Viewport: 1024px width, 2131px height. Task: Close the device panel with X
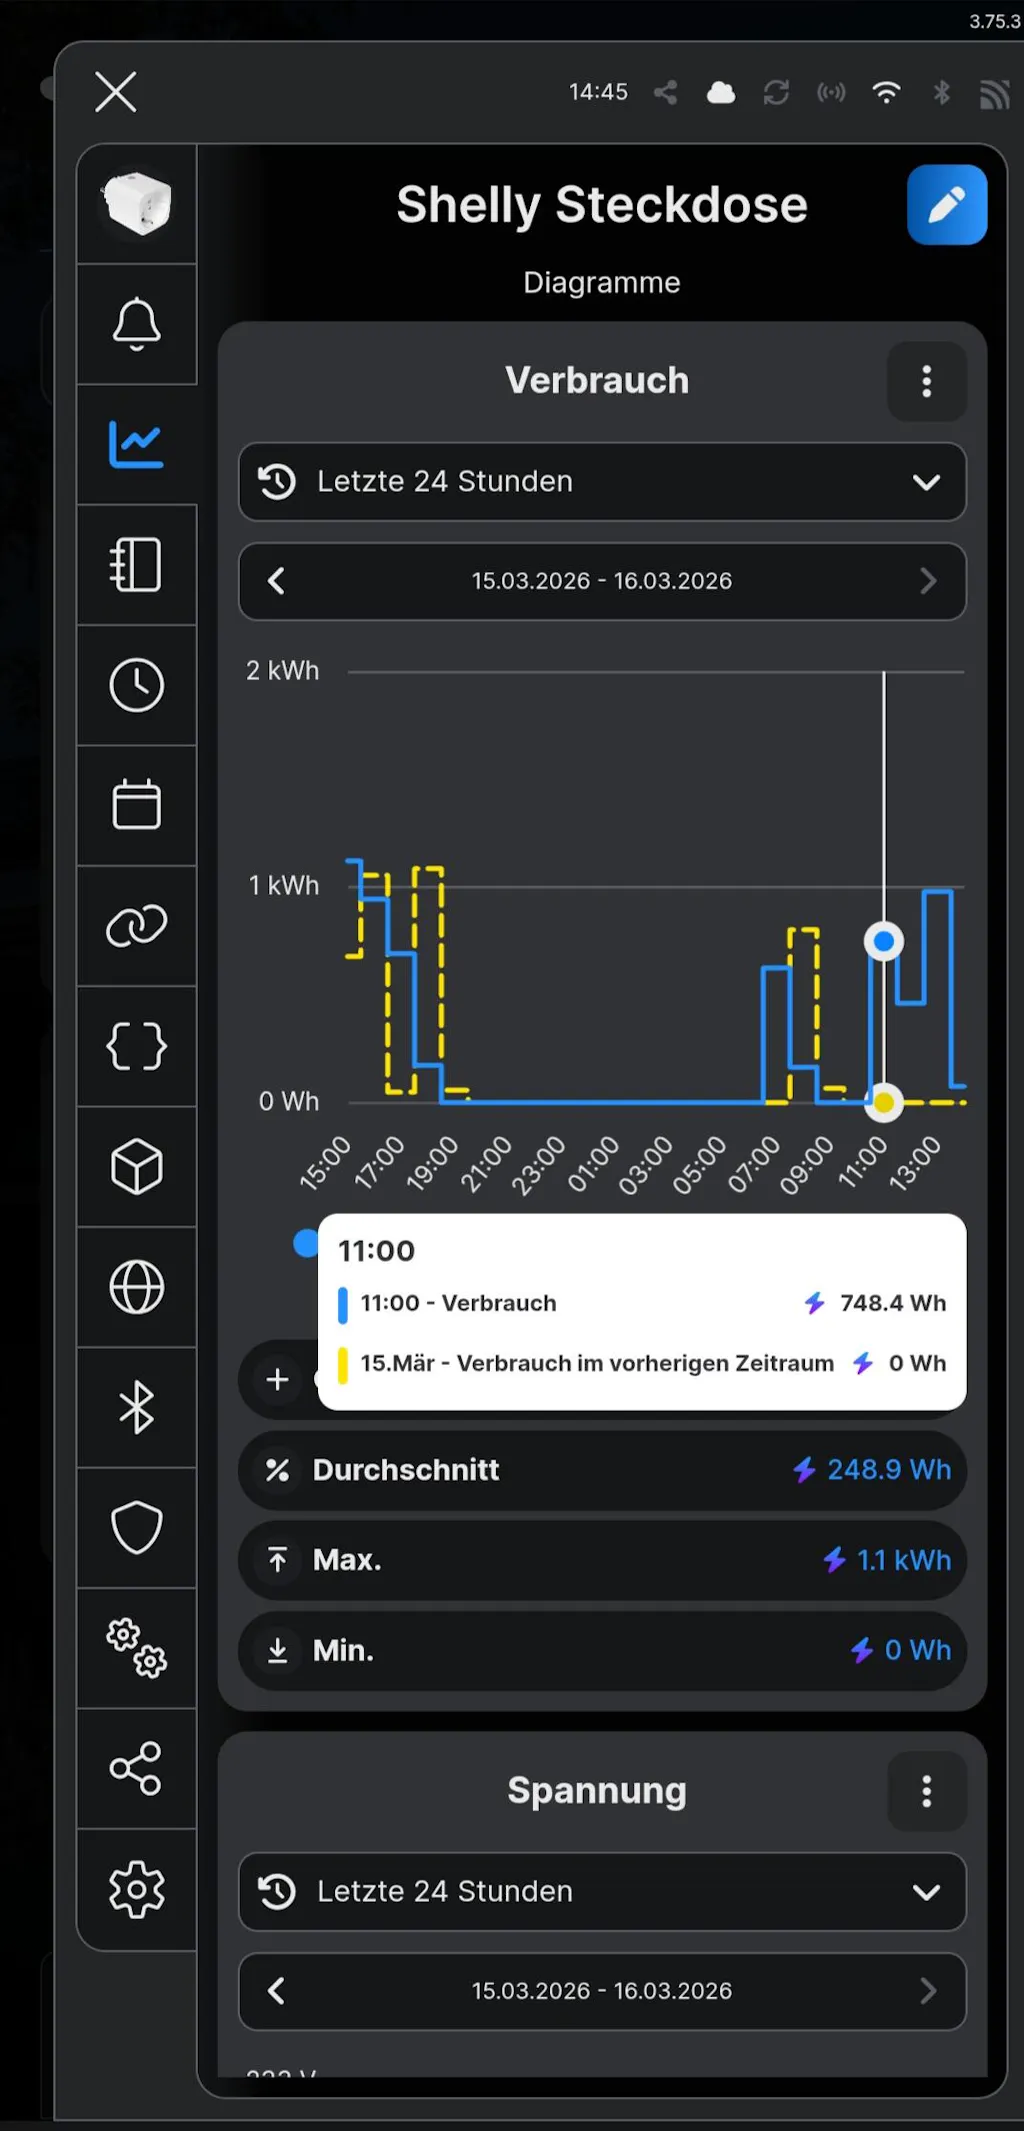click(116, 92)
